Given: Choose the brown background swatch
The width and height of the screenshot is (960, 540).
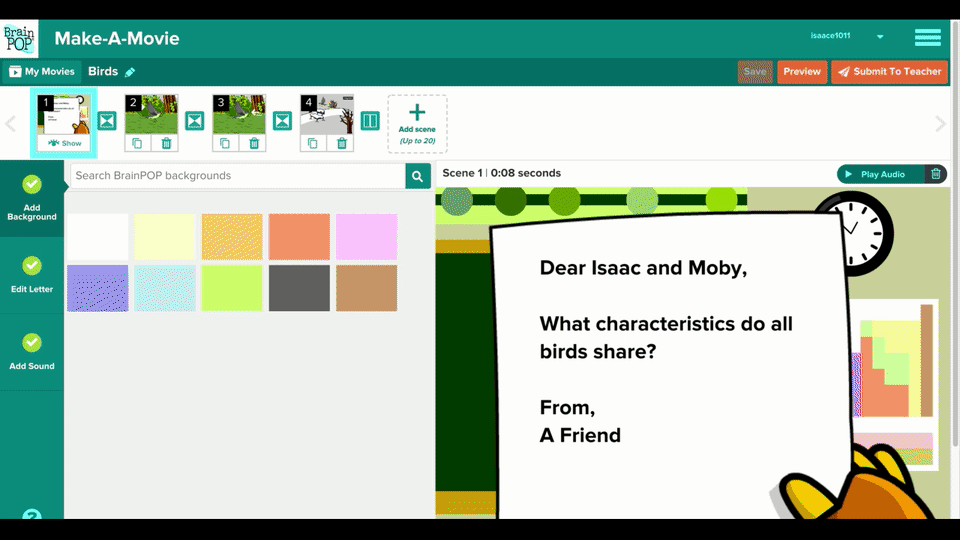Looking at the screenshot, I should coord(367,288).
